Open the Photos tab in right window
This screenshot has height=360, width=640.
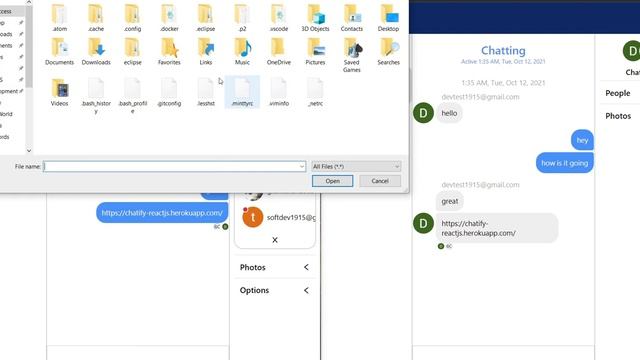coord(618,116)
